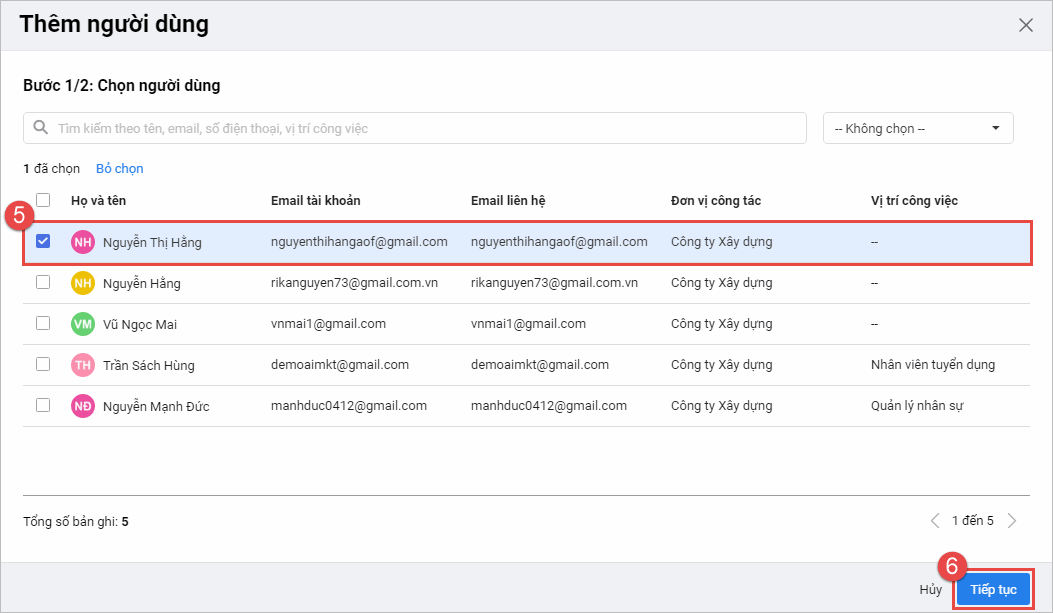This screenshot has width=1053, height=613.
Task: Click account email demoaimkt@gmail.com
Action: 340,365
